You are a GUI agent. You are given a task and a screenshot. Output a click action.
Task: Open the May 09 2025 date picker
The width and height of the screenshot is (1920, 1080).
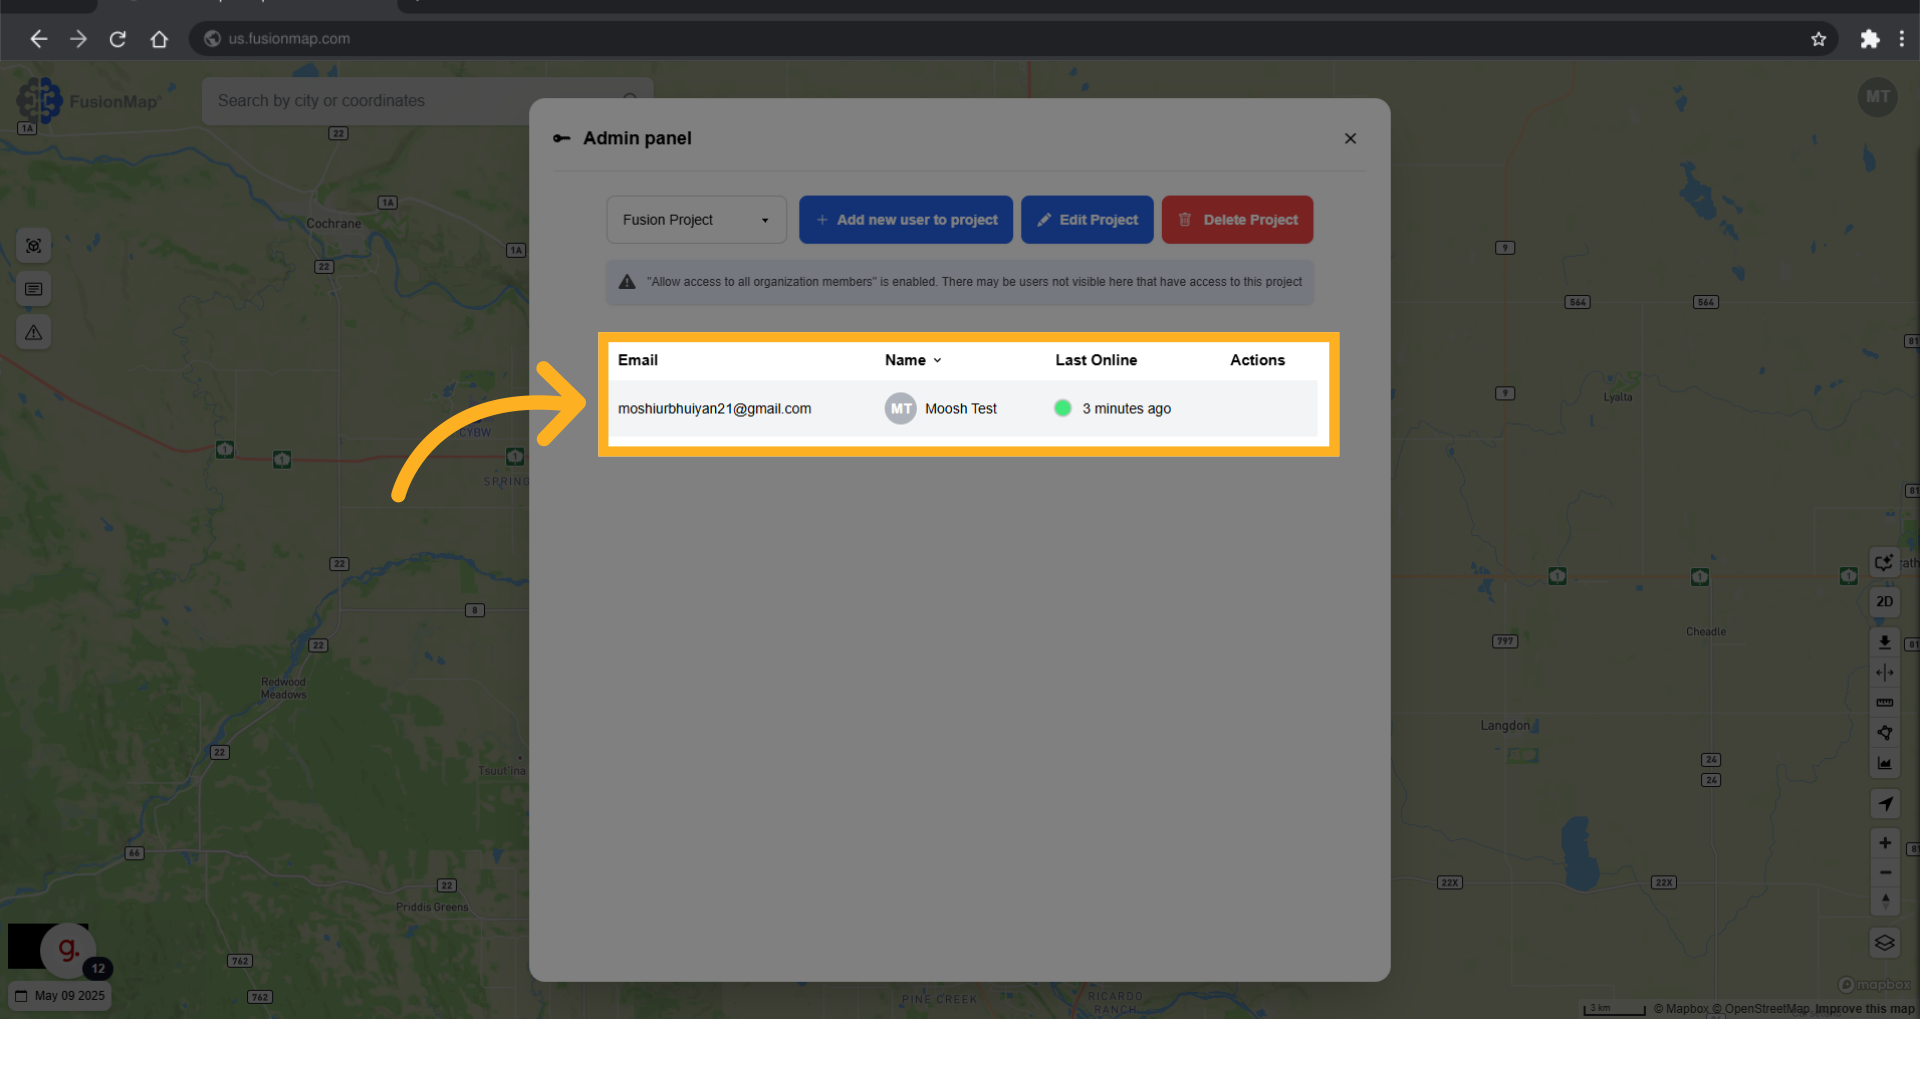[60, 996]
